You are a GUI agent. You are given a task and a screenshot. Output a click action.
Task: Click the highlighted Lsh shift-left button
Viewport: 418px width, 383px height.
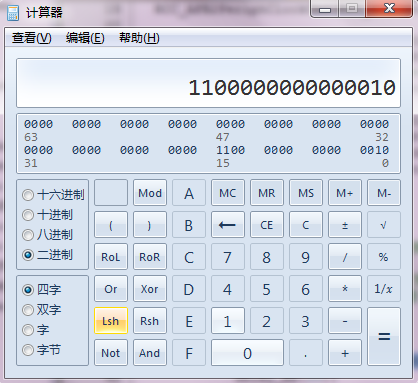pos(111,321)
